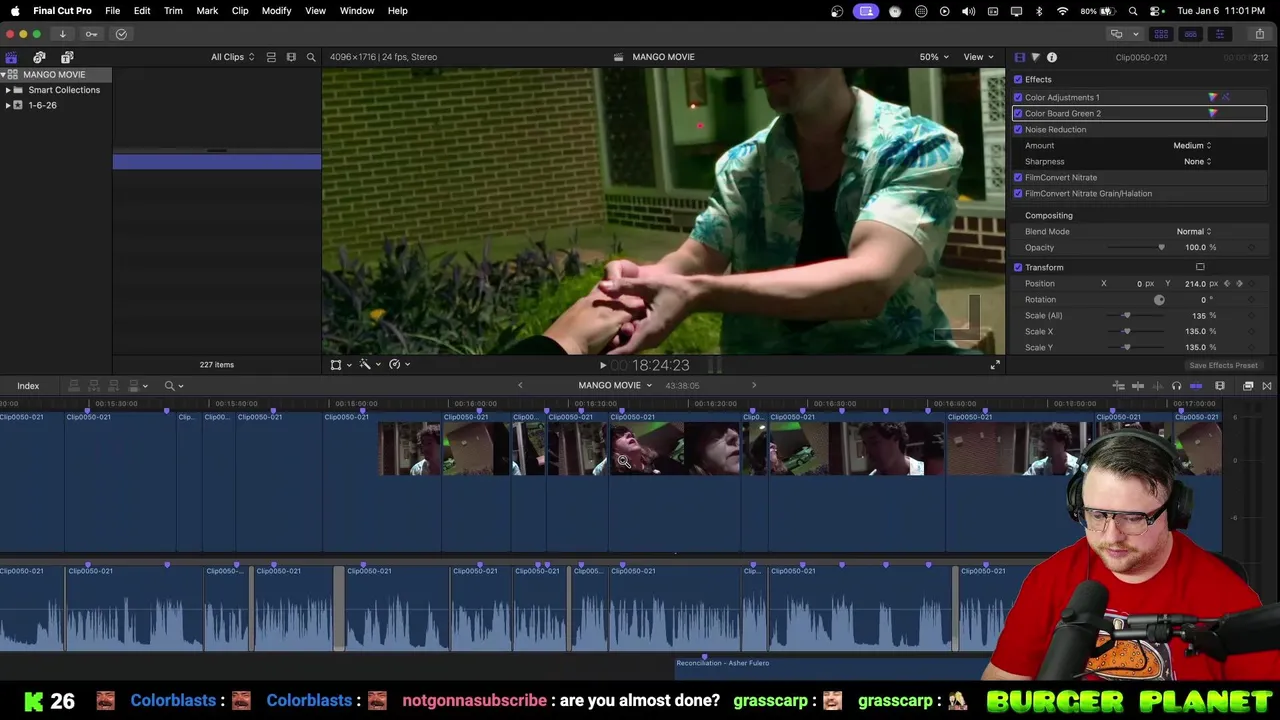This screenshot has height=720, width=1280.
Task: Click the magic wand icon on Color Adjustments 1
Action: click(x=1226, y=97)
